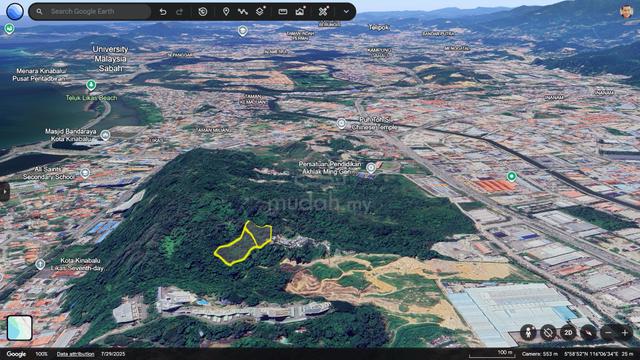Select Teluk Likas Beach green marker
This screenshot has width=640, height=360.
coord(91,85)
